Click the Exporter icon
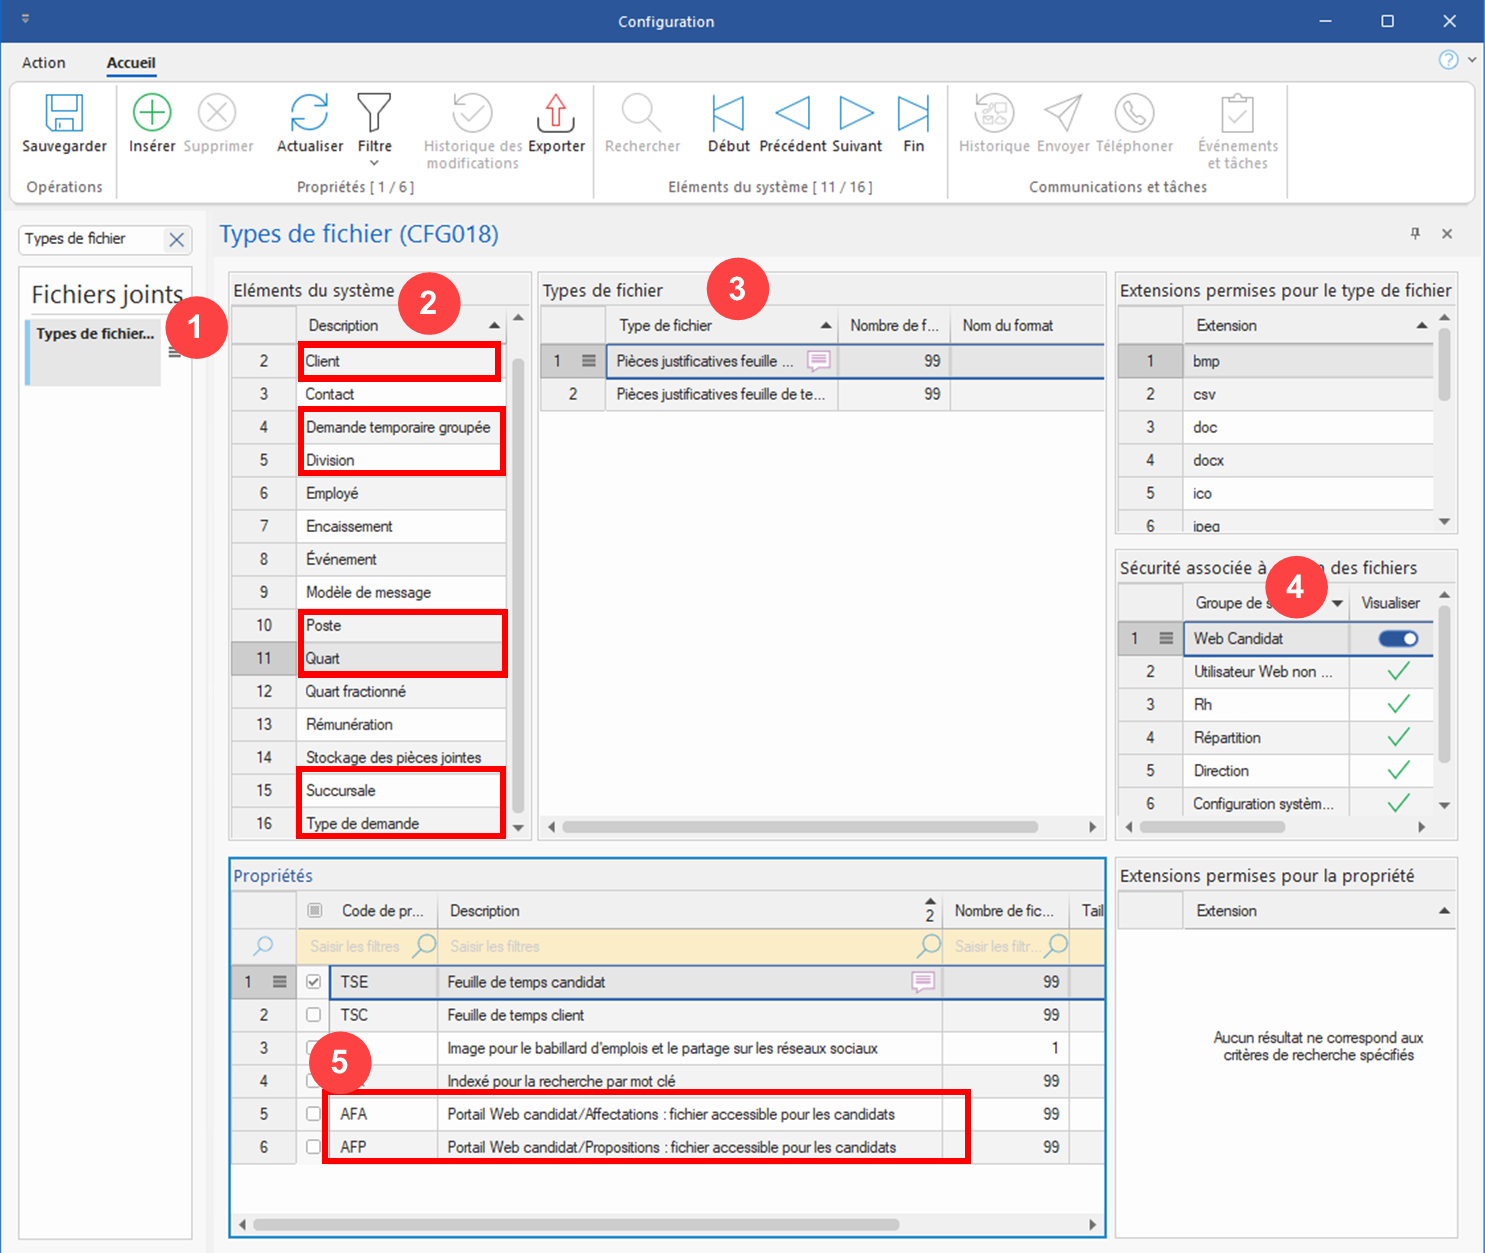 coord(556,113)
